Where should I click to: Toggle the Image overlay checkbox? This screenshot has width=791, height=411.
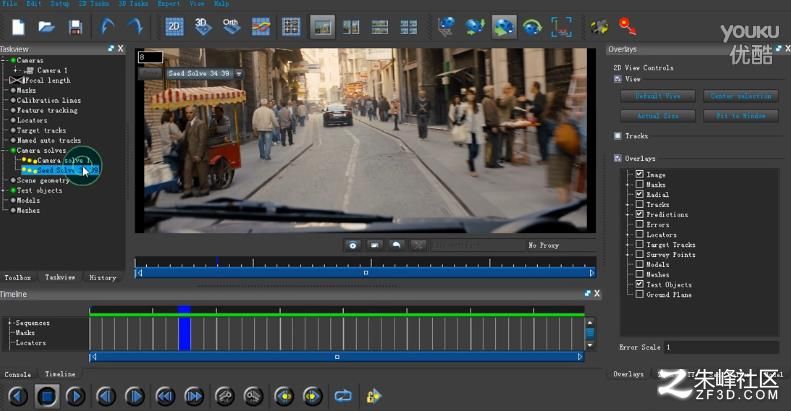[x=640, y=174]
